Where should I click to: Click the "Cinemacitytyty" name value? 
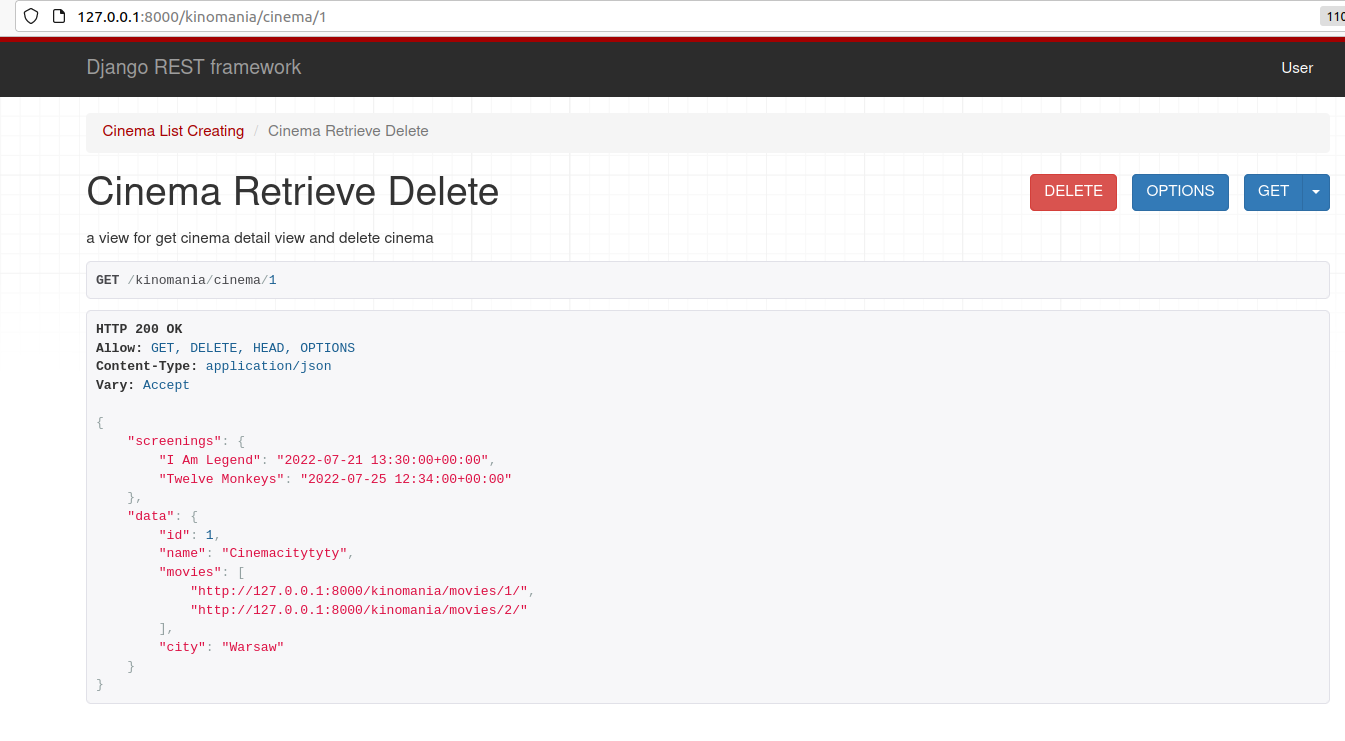click(x=284, y=553)
